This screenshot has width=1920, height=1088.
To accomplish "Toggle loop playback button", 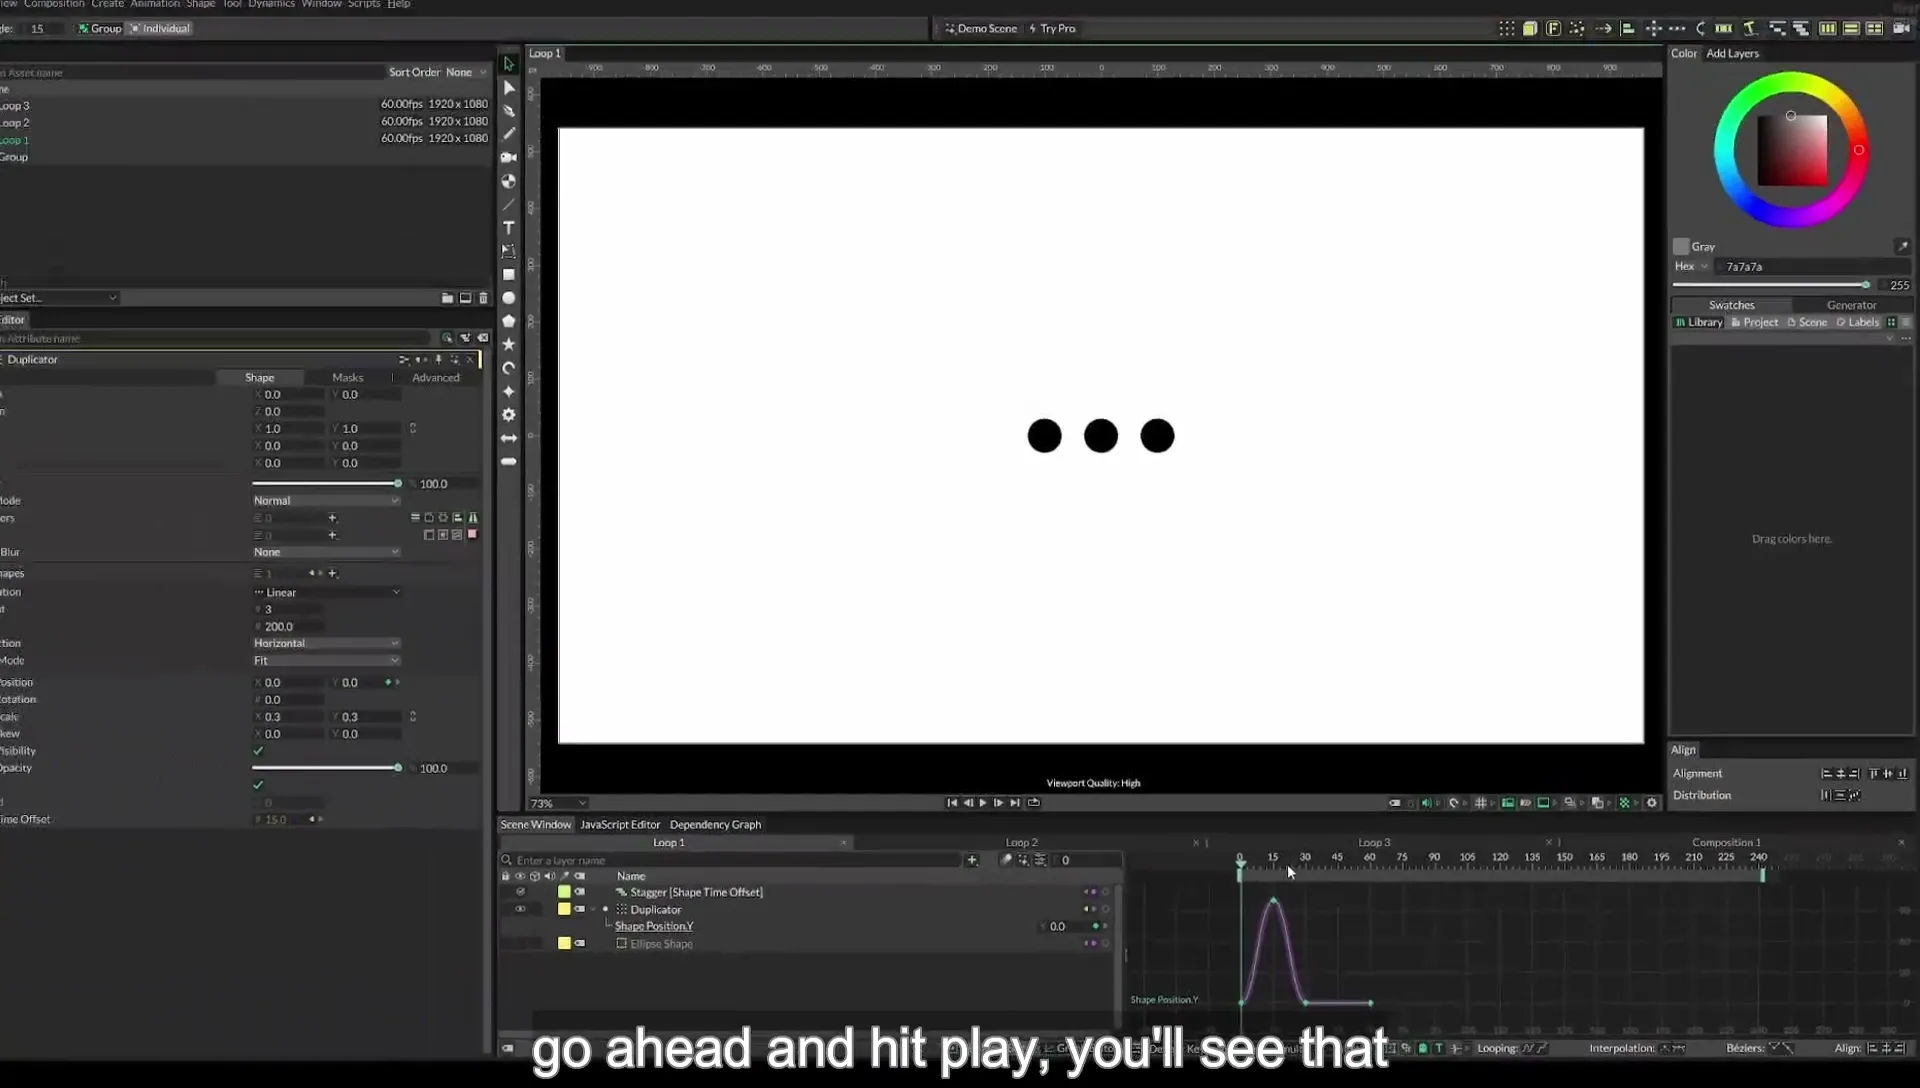I will [1033, 803].
